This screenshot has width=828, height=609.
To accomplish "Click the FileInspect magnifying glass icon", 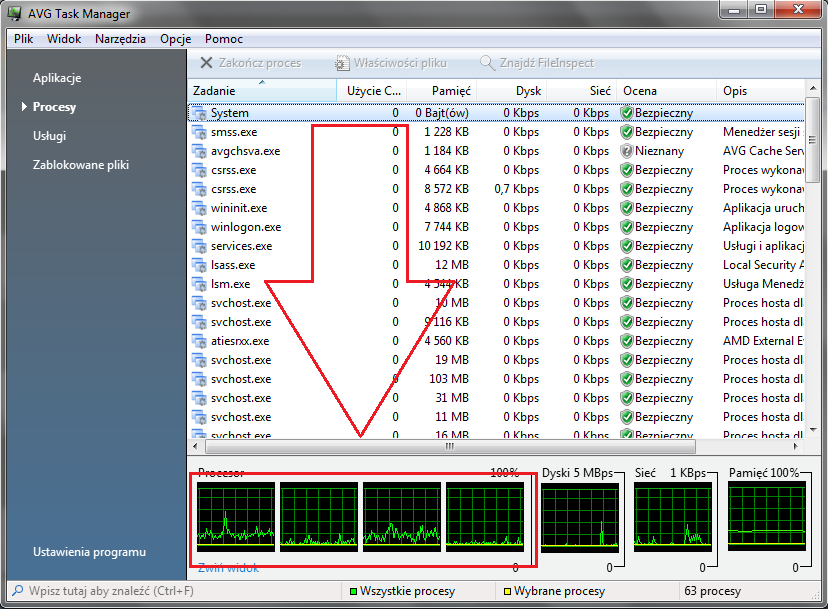I will tap(487, 63).
